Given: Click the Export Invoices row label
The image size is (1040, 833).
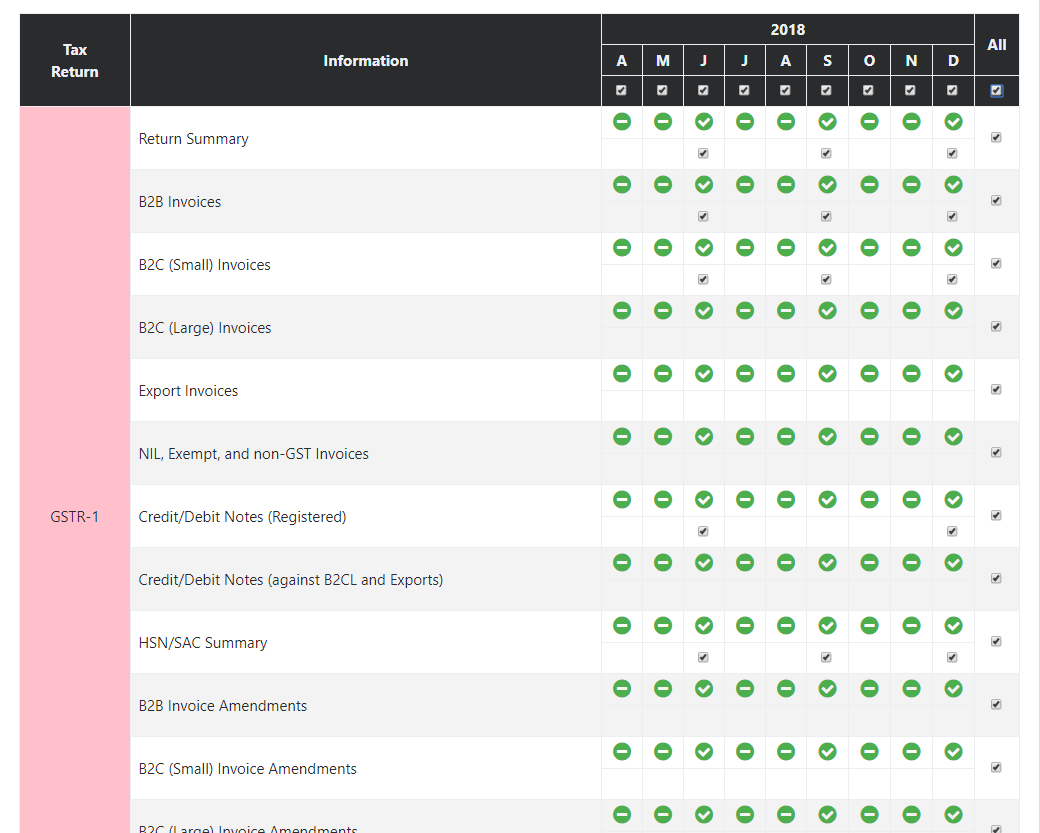Looking at the screenshot, I should [188, 391].
